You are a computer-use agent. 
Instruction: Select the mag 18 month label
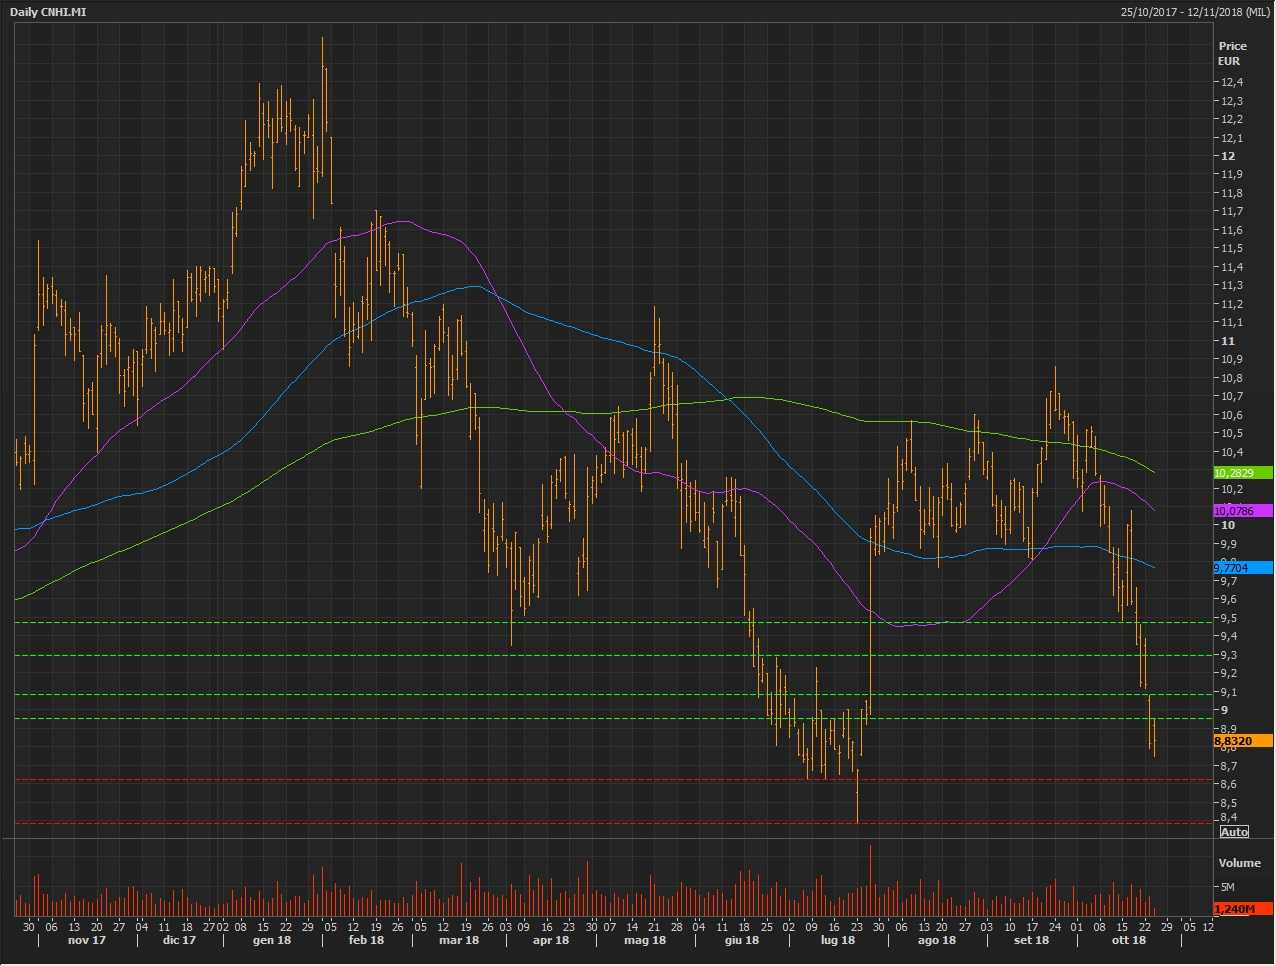tap(645, 940)
